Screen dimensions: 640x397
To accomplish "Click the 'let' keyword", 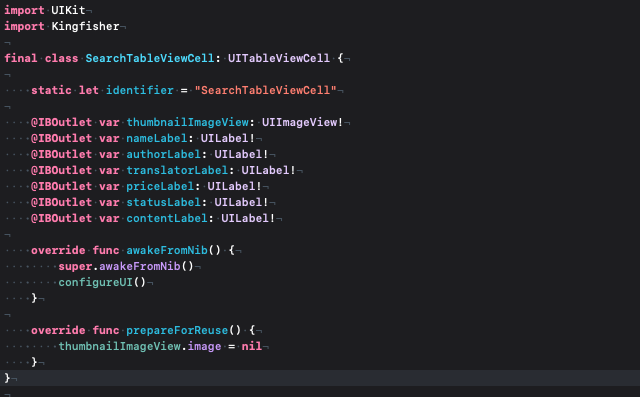I will click(89, 90).
